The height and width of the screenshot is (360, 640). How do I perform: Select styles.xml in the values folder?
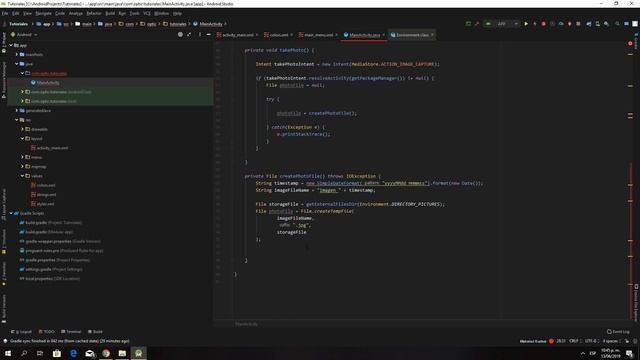(45, 204)
